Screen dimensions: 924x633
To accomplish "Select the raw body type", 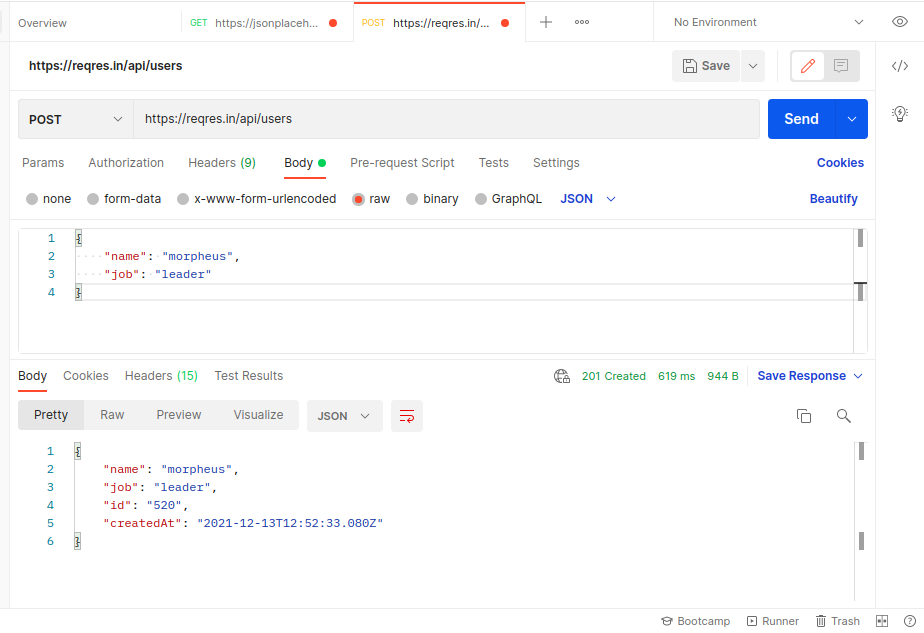I will 371,199.
